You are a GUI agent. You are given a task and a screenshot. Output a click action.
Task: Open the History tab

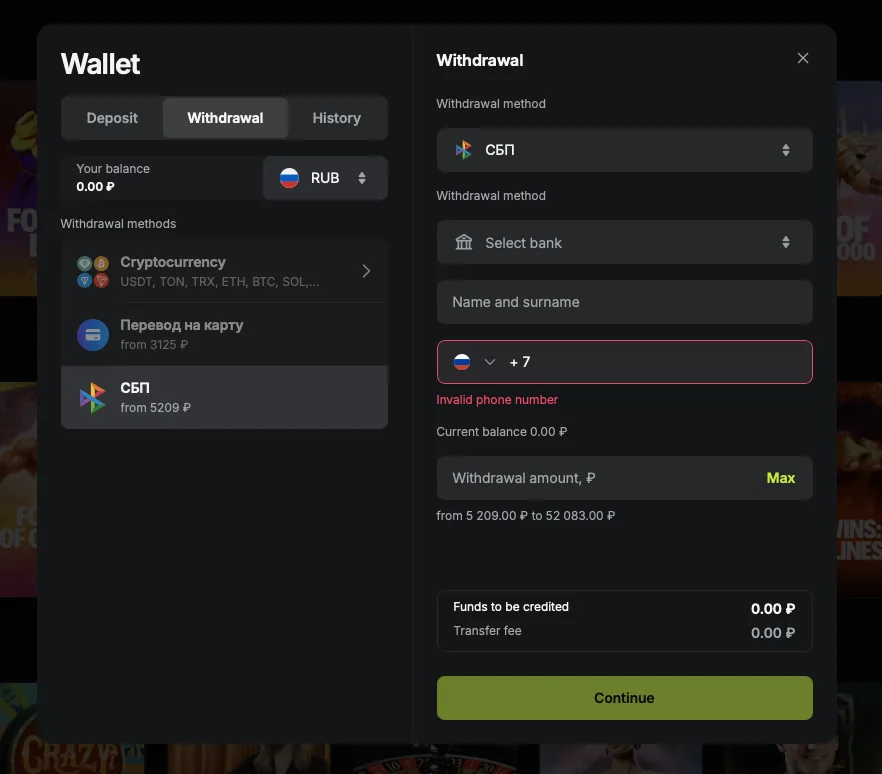[x=336, y=118]
